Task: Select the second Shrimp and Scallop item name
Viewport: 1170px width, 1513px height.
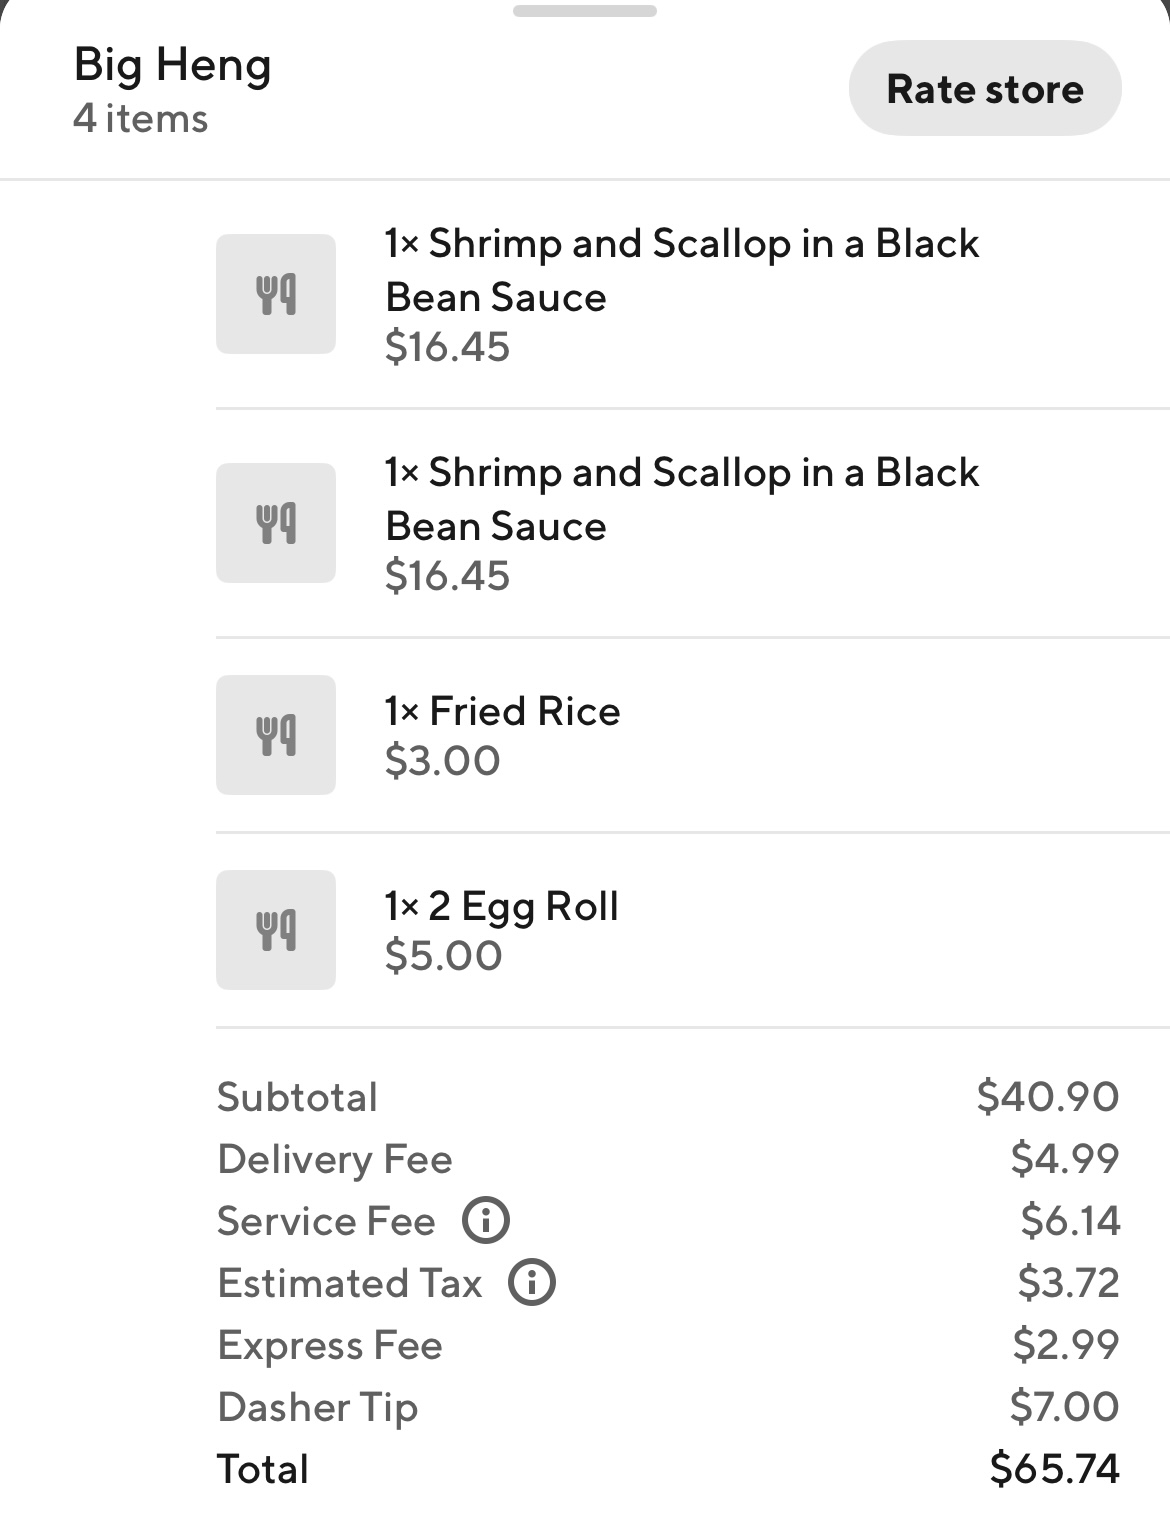Action: click(682, 498)
